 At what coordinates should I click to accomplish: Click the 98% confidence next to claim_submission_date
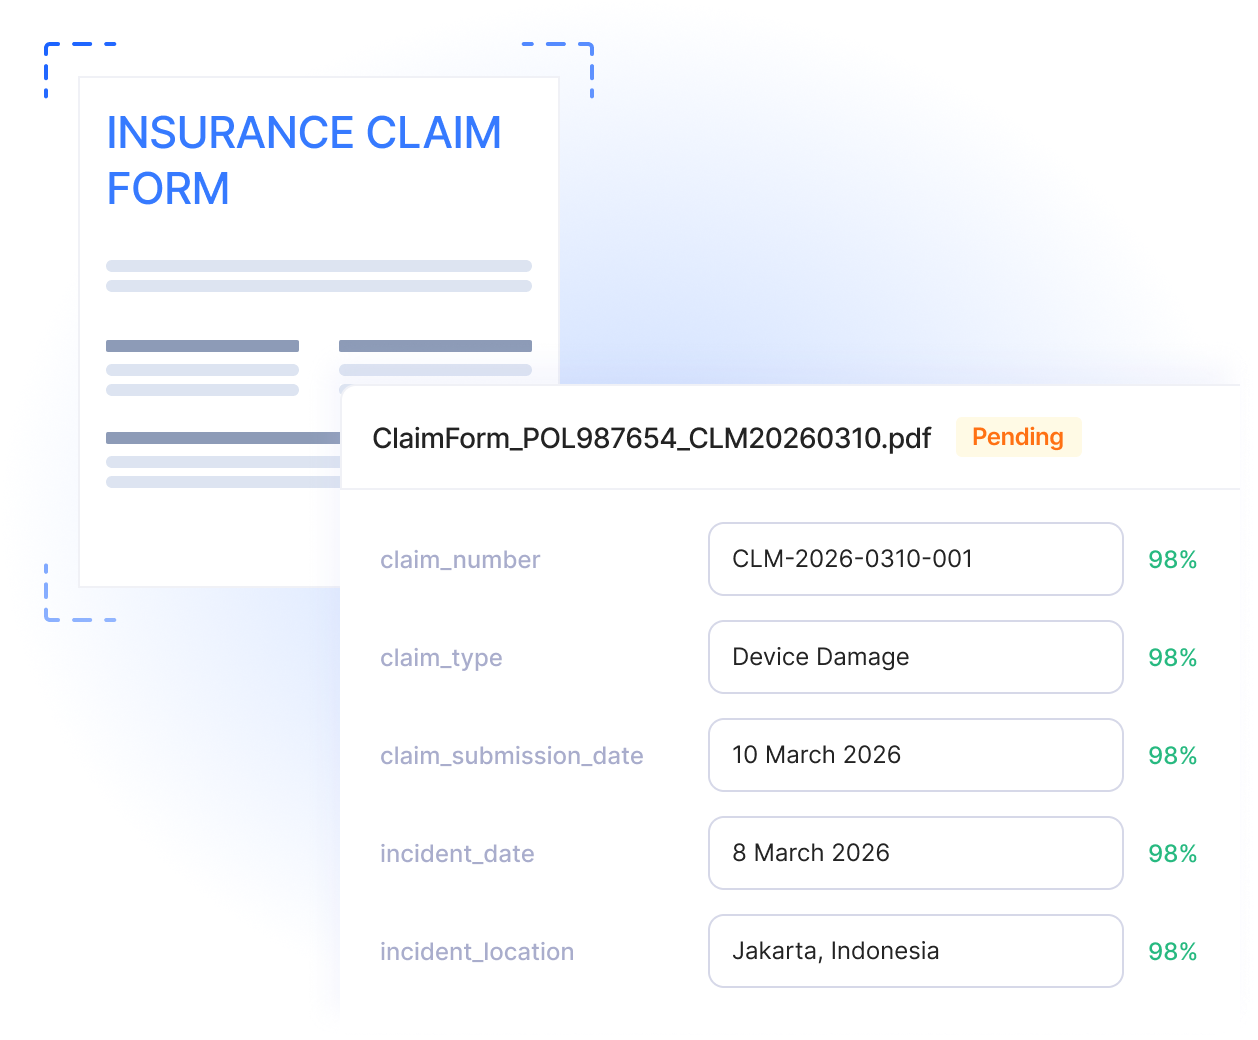click(1172, 756)
